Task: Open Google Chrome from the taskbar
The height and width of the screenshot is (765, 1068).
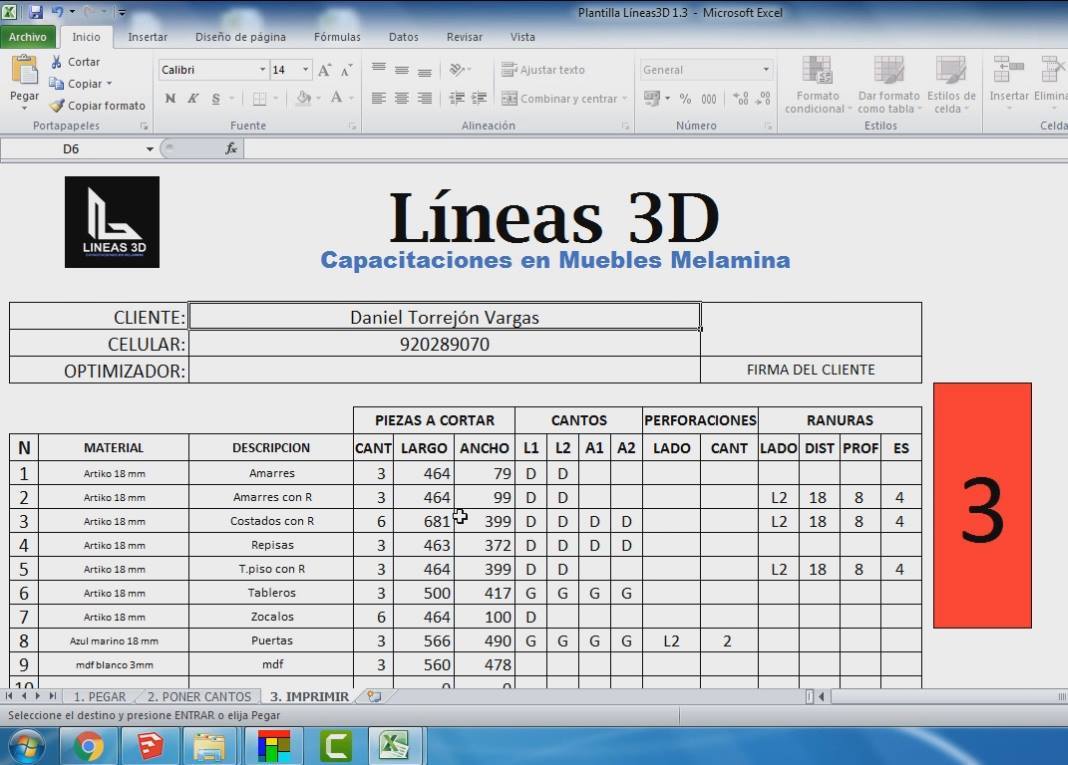Action: 89,746
